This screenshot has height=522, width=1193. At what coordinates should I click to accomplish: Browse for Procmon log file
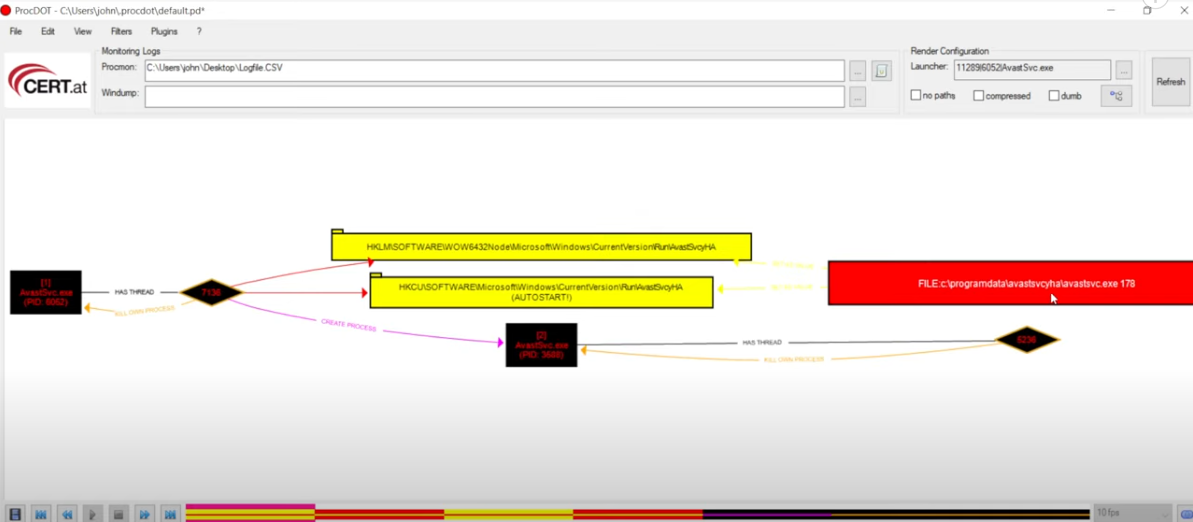(x=857, y=72)
